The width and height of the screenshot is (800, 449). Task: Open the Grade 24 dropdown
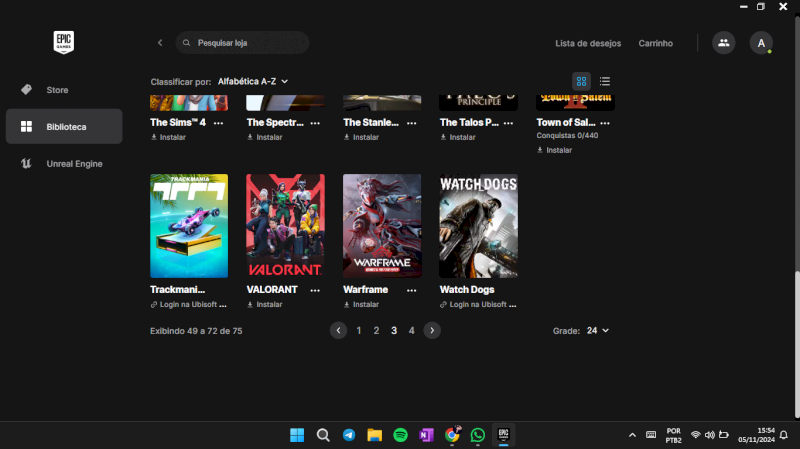click(x=598, y=330)
